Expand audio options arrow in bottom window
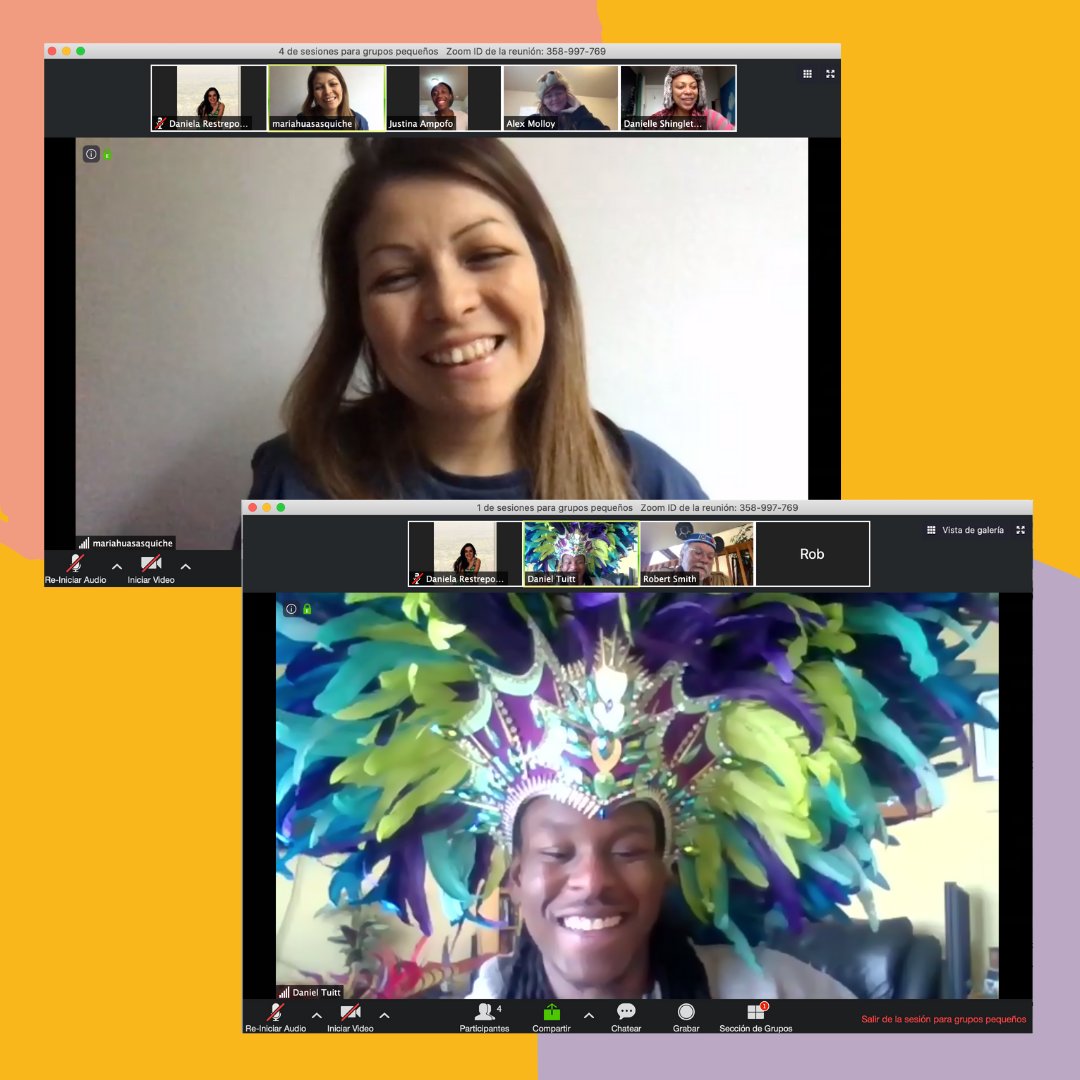 point(317,1015)
